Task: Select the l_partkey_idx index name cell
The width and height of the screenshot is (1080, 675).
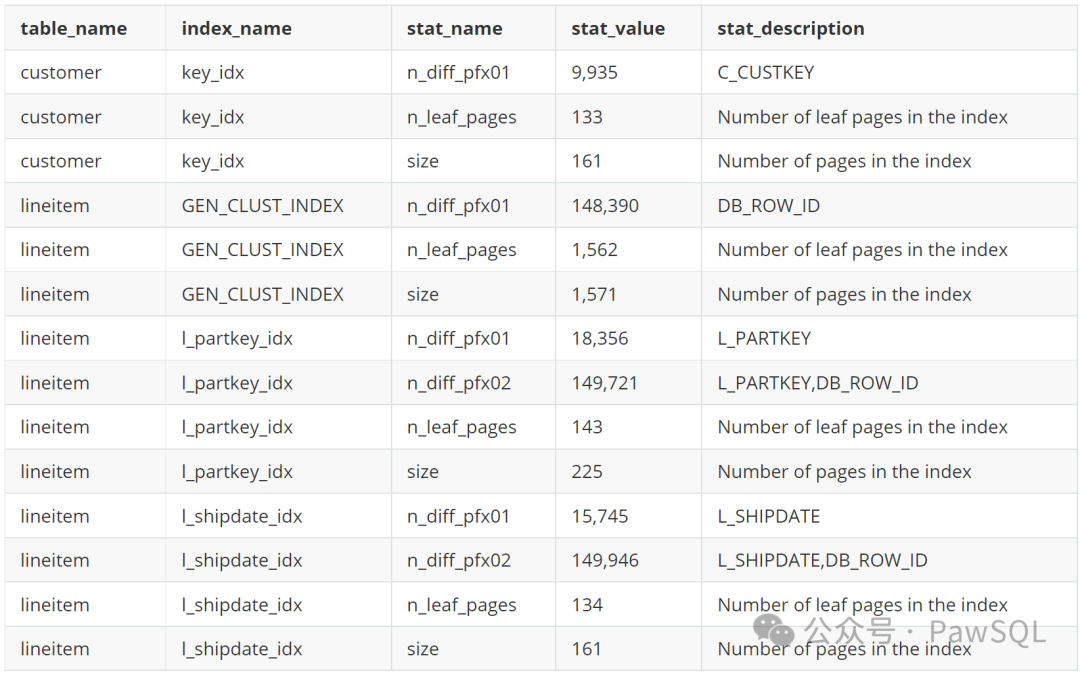Action: [x=235, y=338]
